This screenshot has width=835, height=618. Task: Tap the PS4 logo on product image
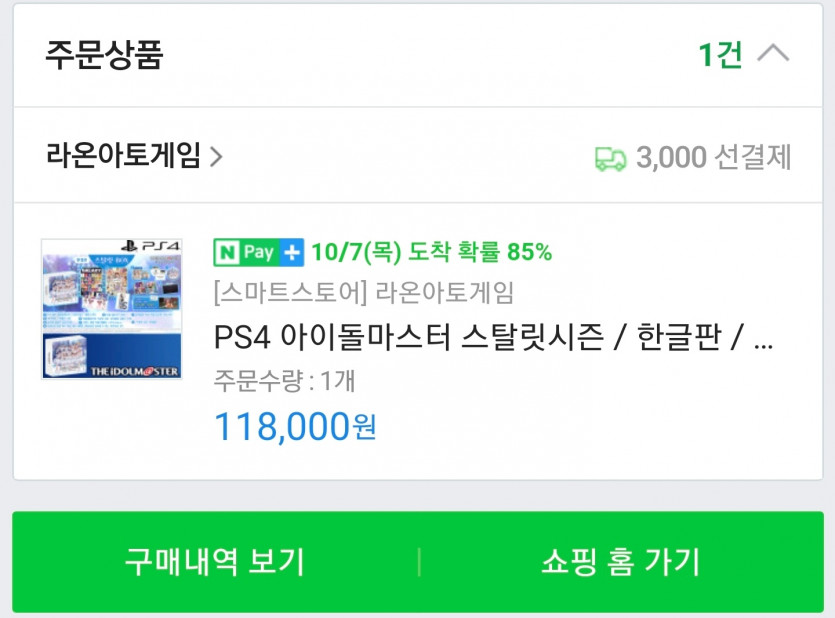pyautogui.click(x=151, y=246)
